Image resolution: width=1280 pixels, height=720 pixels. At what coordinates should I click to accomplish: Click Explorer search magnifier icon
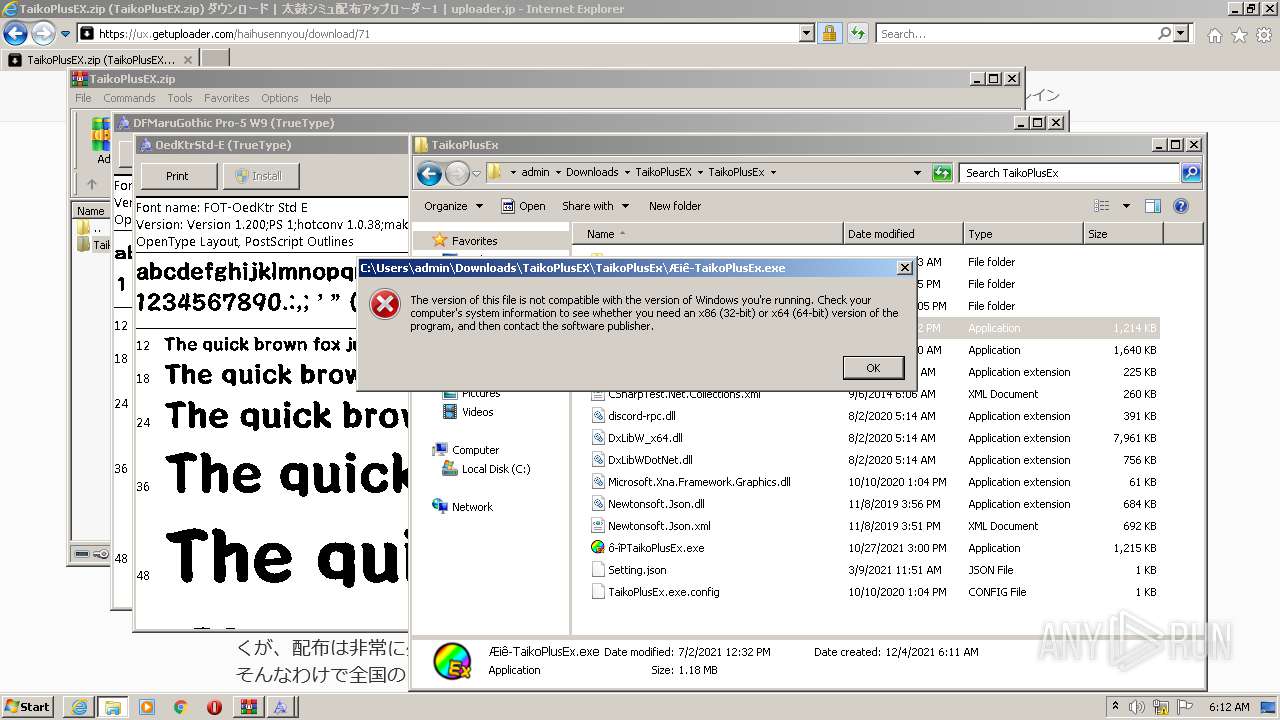[x=1190, y=173]
